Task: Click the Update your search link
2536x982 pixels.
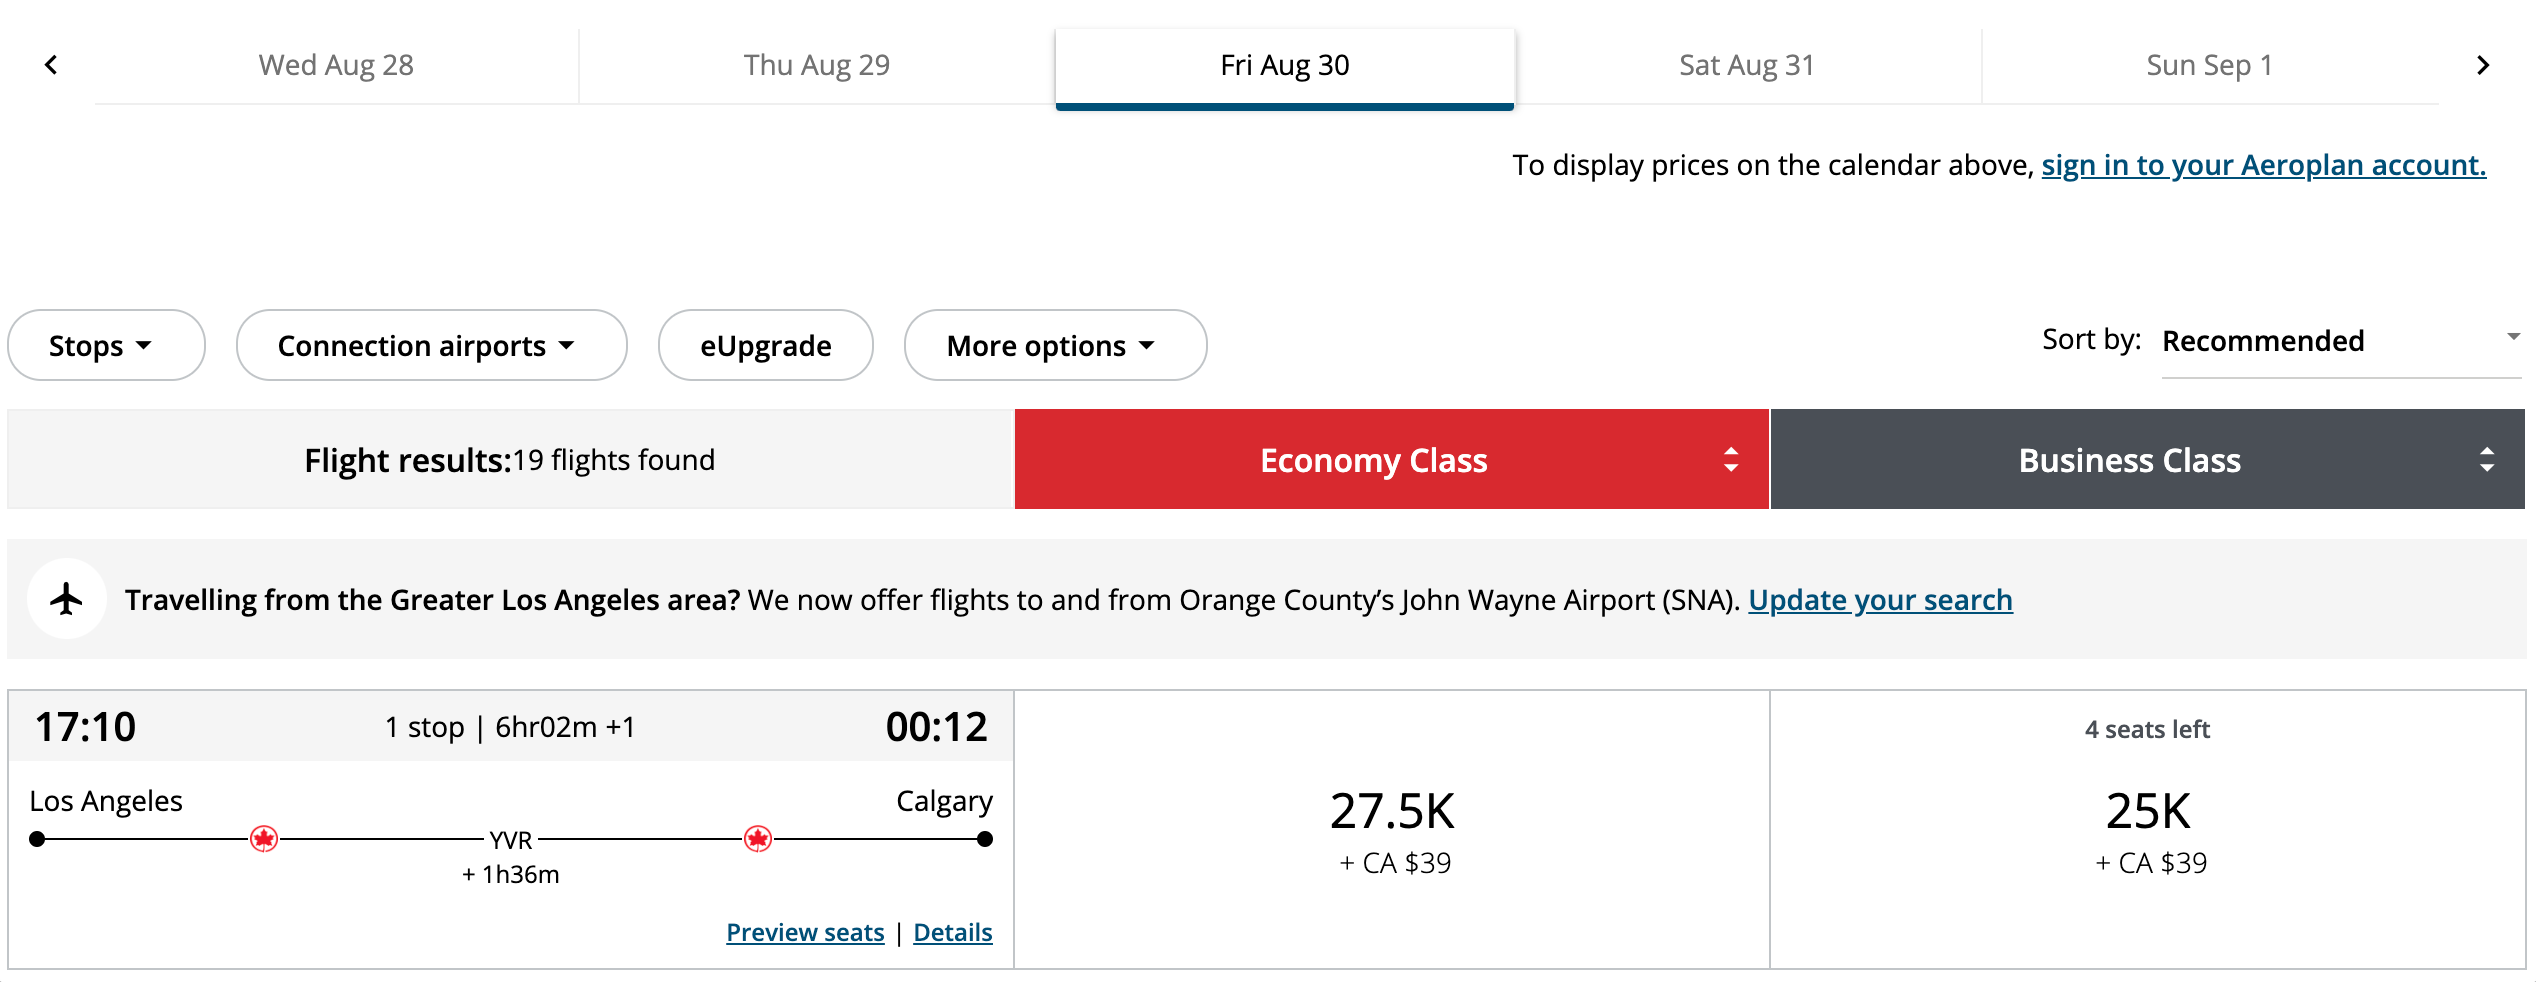Action: [1880, 600]
